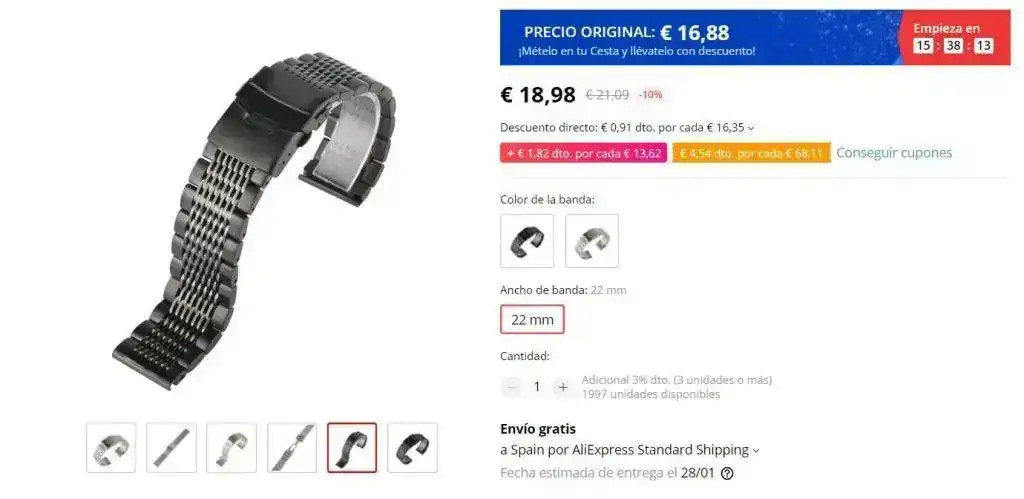Click the Precio Original promotional banner

pos(755,37)
